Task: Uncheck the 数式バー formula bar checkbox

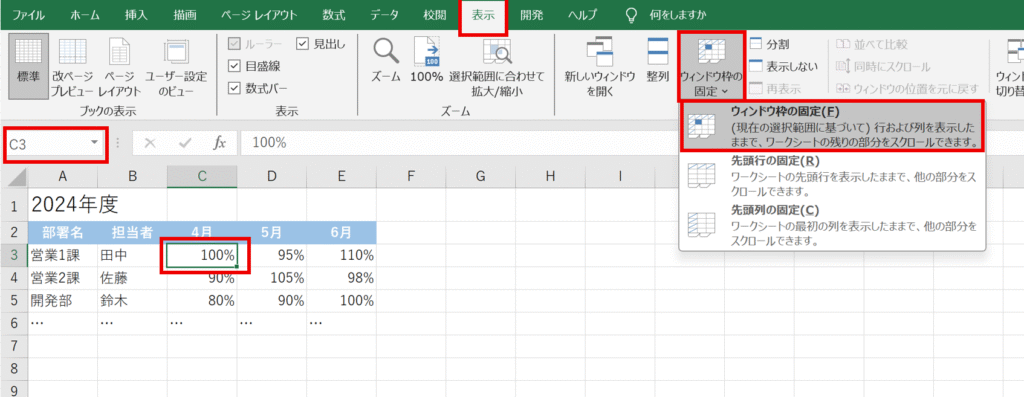Action: [x=234, y=88]
